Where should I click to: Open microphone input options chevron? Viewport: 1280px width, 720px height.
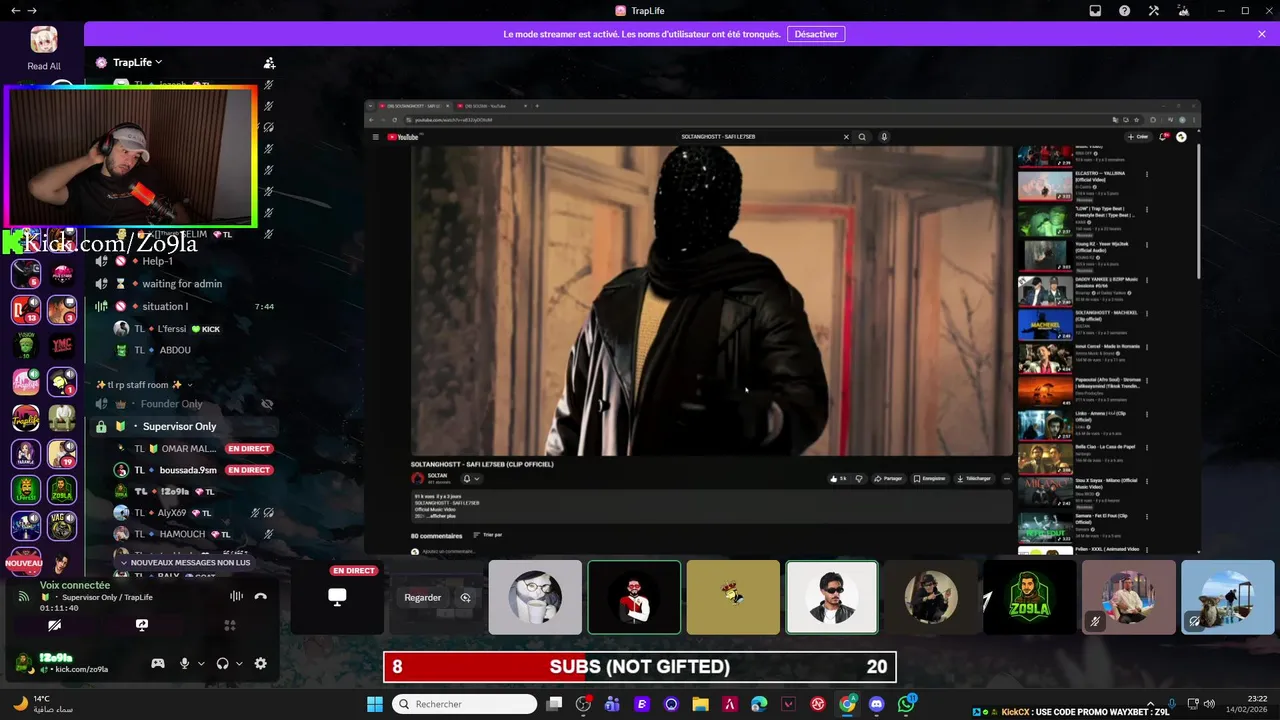point(201,663)
